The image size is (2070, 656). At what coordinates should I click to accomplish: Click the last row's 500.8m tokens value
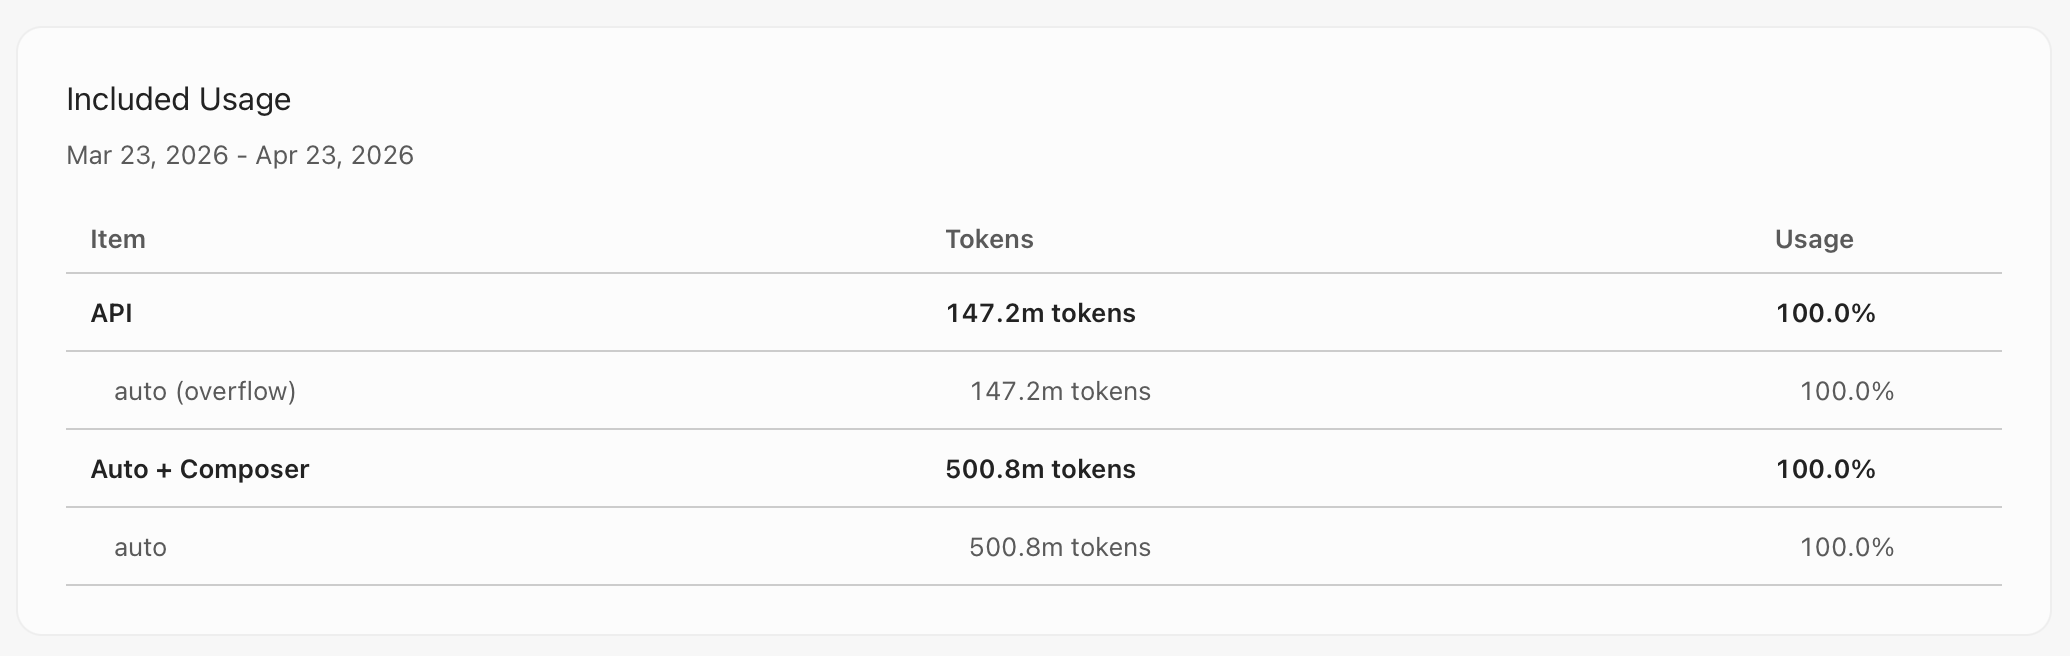coord(1060,547)
